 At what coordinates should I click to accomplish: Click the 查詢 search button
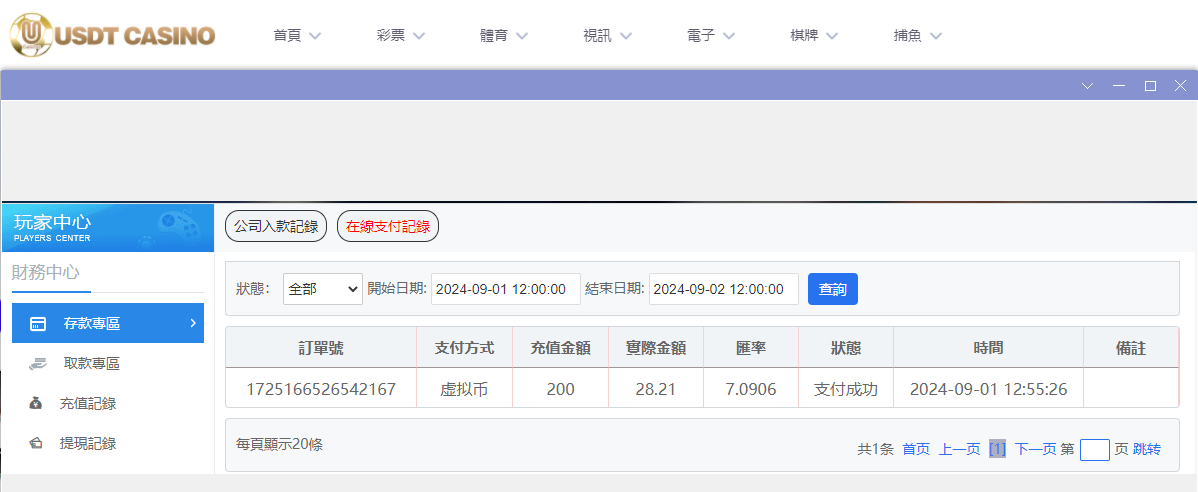coord(832,289)
